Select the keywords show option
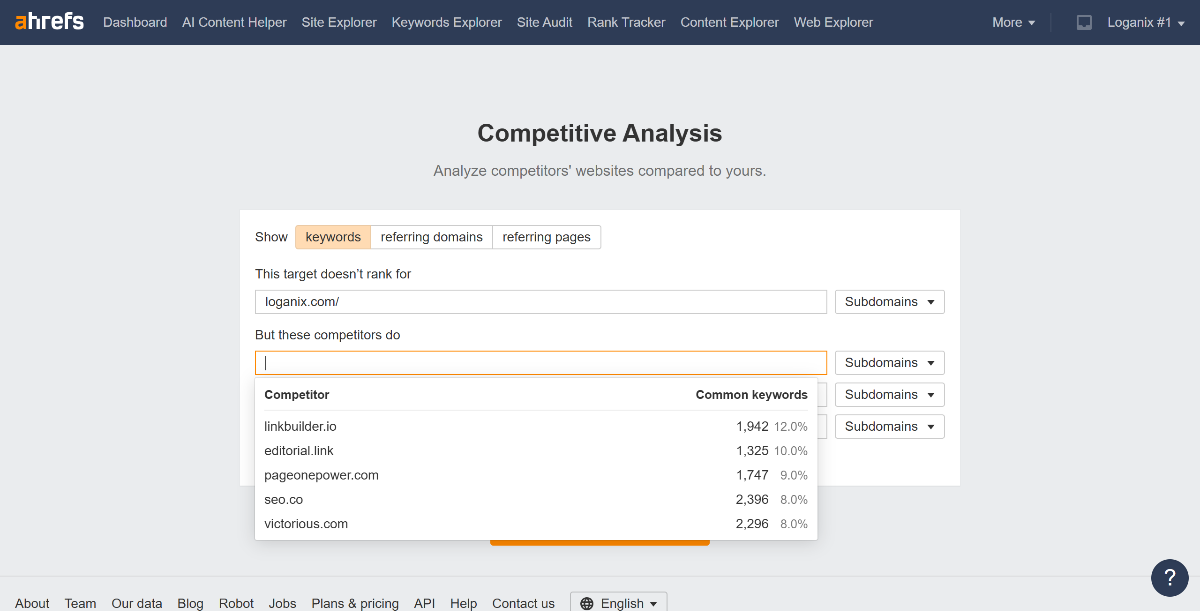The width and height of the screenshot is (1200, 611). 333,237
